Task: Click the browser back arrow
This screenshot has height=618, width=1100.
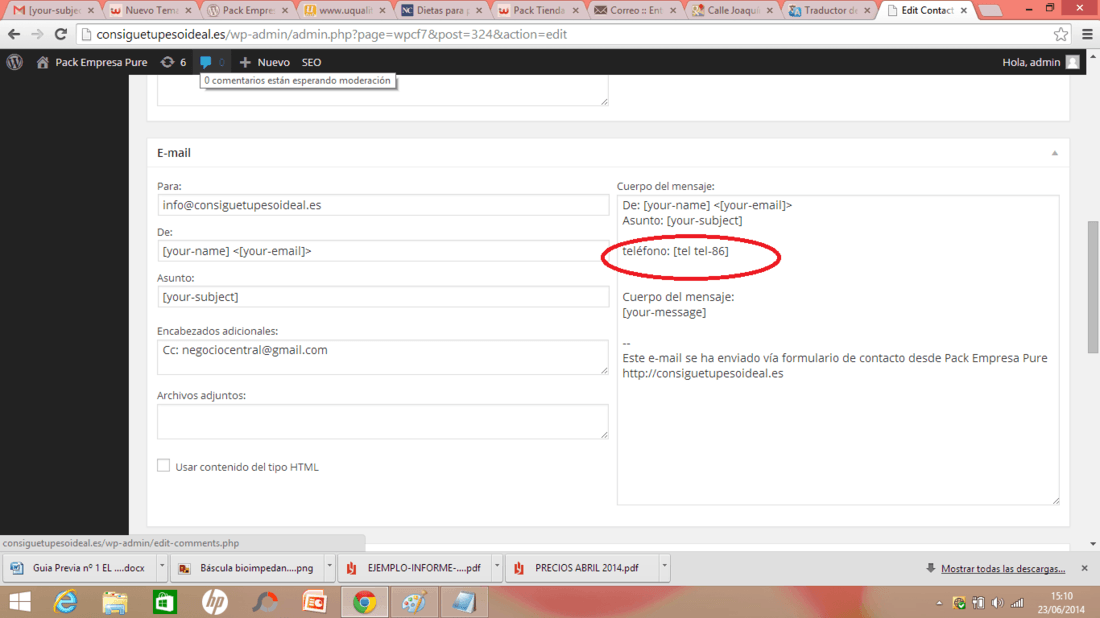Action: [x=14, y=34]
